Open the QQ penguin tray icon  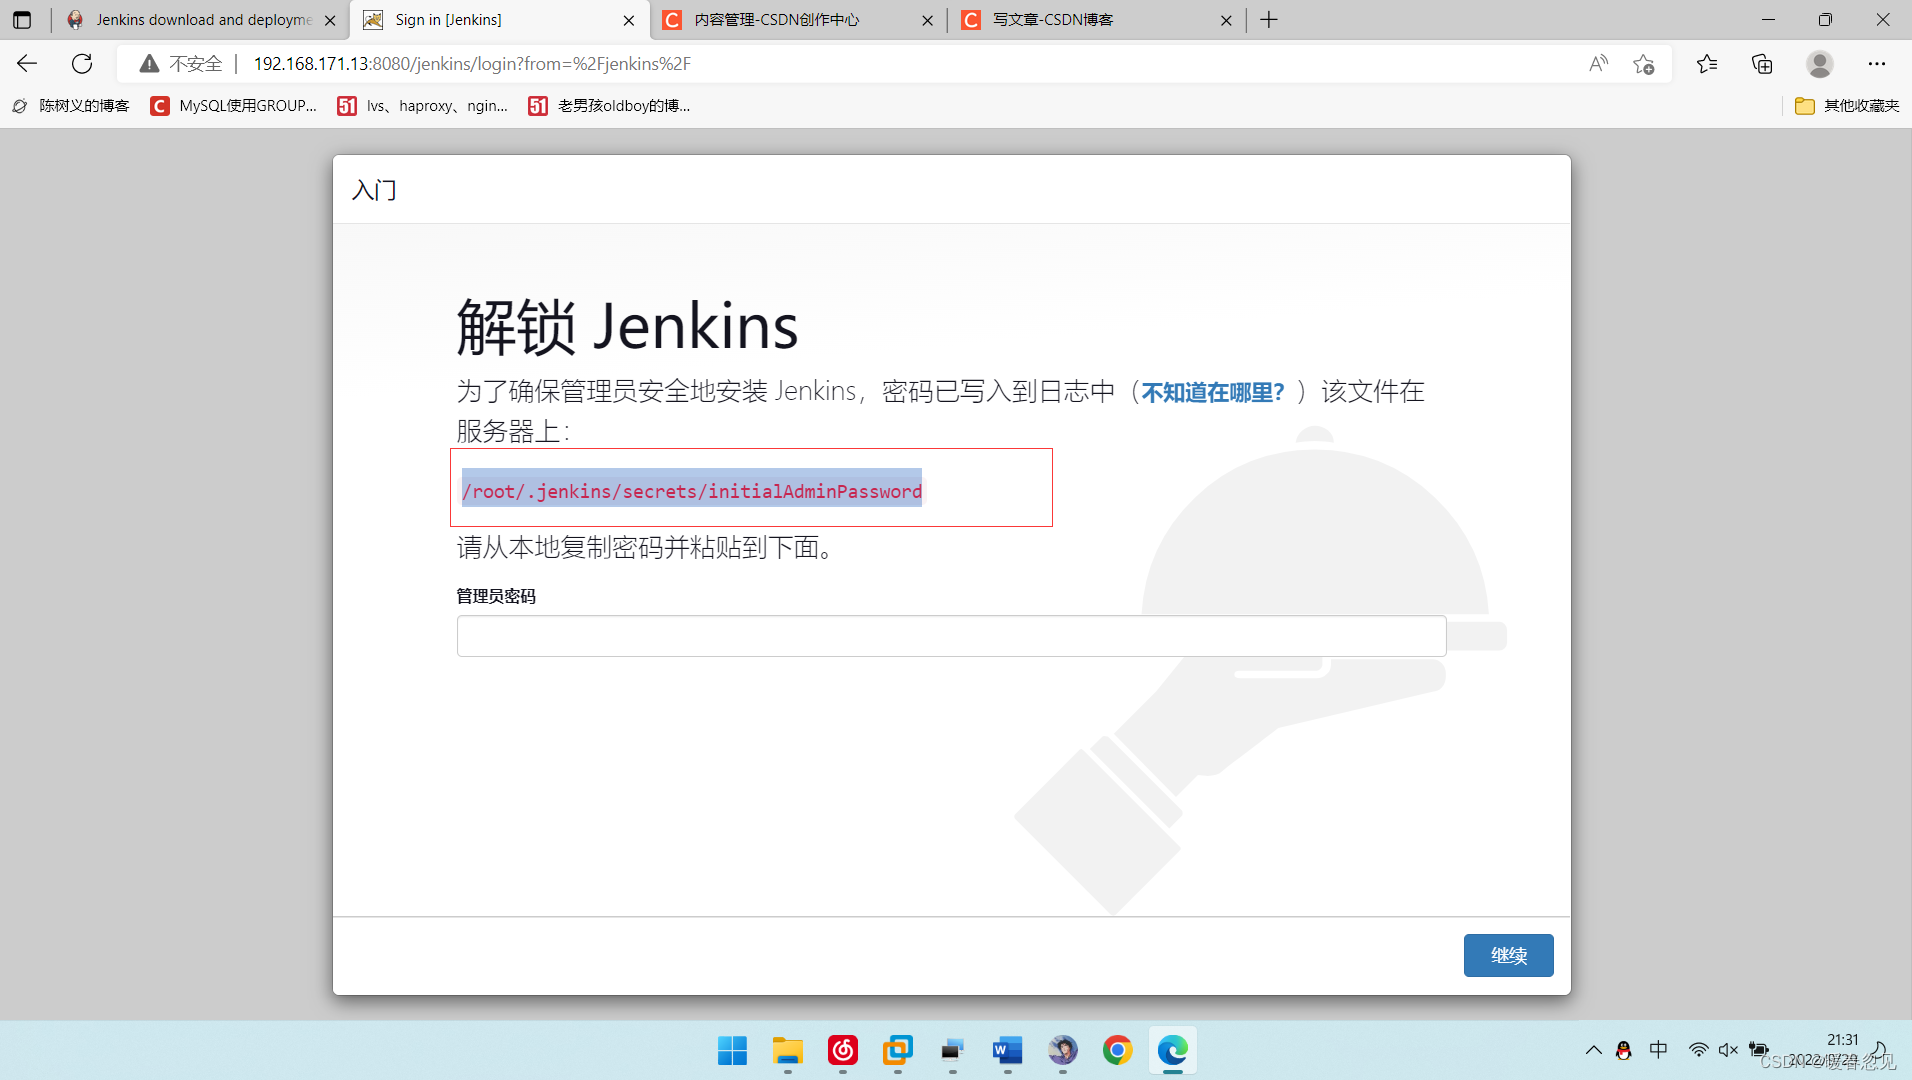point(1623,1050)
